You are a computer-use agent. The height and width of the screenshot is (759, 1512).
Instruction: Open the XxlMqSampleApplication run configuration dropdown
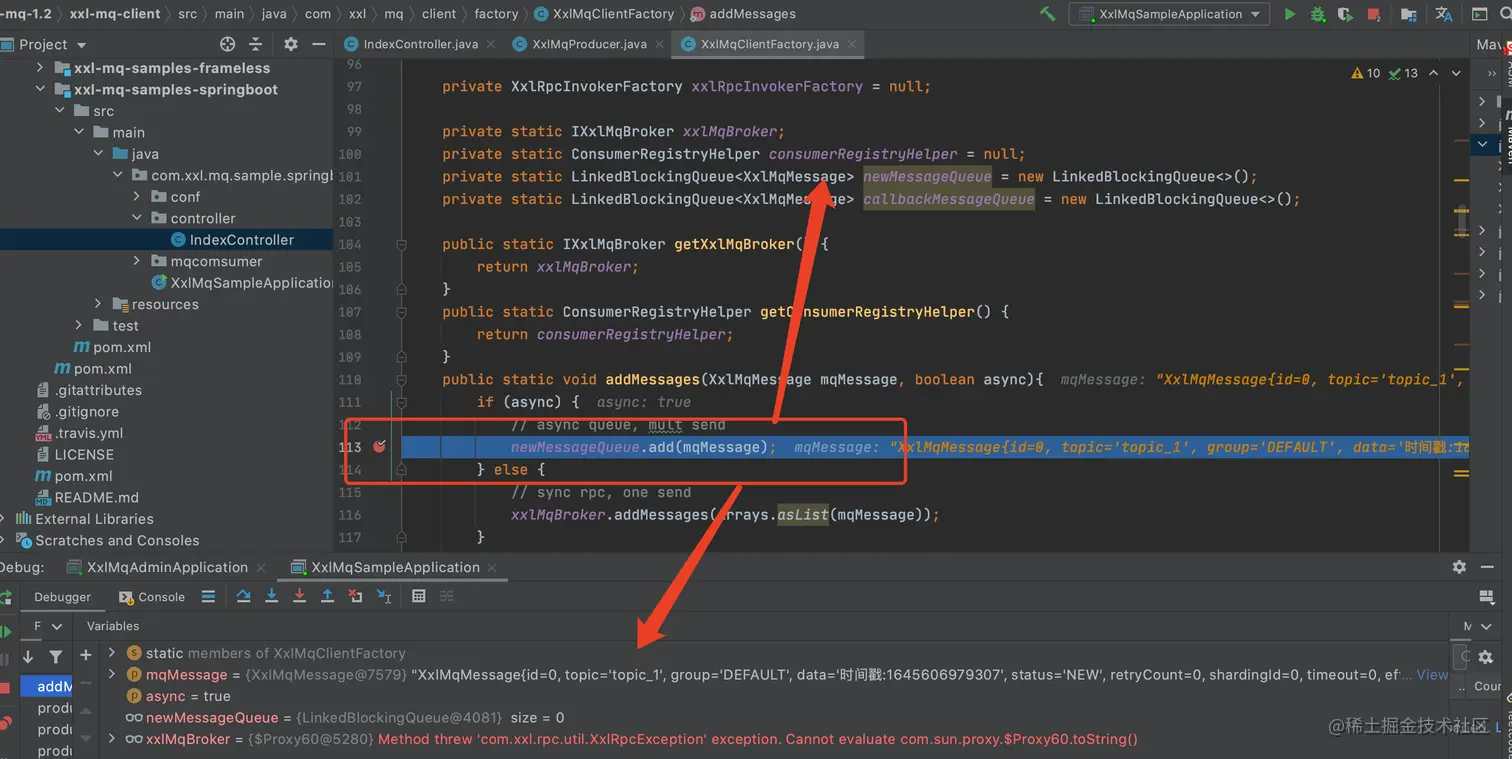point(1169,14)
